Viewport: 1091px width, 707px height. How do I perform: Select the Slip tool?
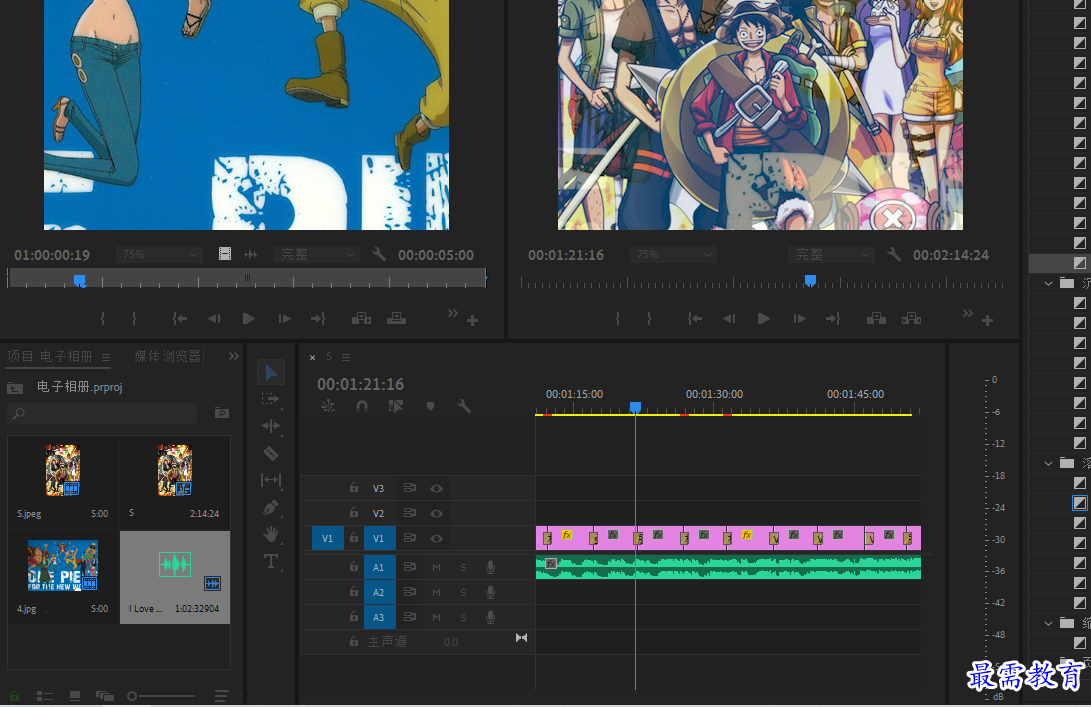(x=271, y=480)
